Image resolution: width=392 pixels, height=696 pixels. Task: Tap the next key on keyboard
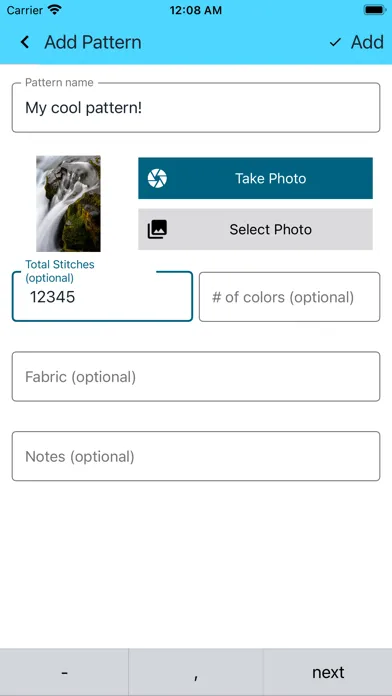coord(328,672)
